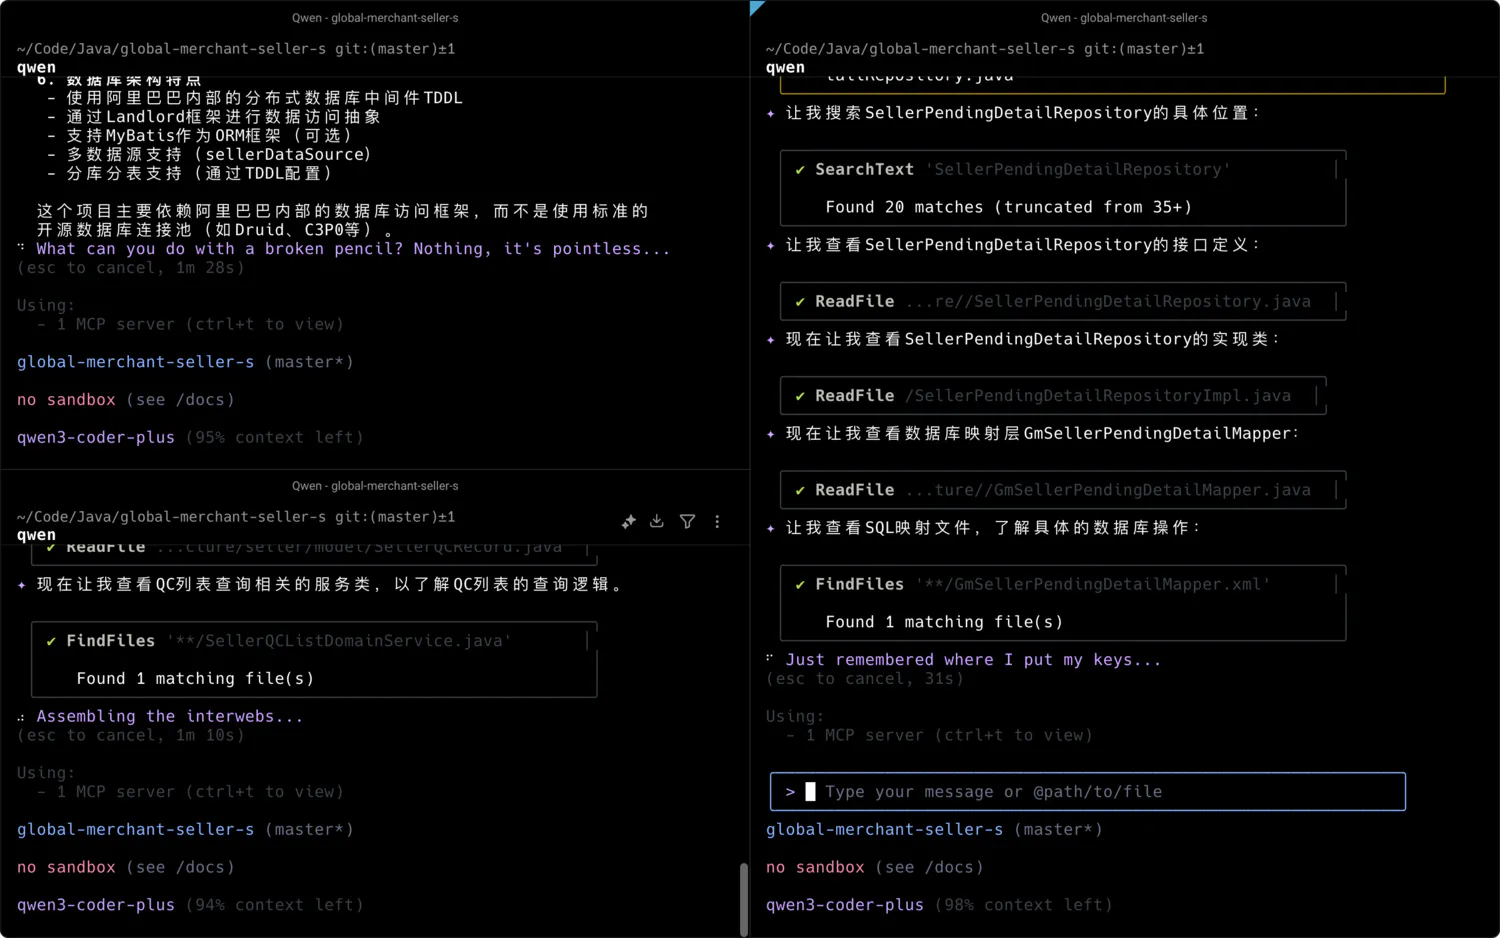Select the top-left Qwen pane title
The width and height of the screenshot is (1500, 938).
click(x=375, y=18)
